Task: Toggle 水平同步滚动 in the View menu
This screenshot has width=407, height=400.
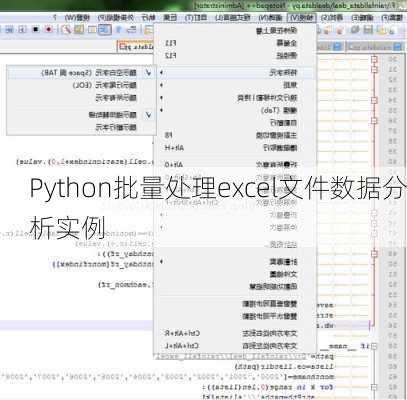Action: pyautogui.click(x=235, y=316)
